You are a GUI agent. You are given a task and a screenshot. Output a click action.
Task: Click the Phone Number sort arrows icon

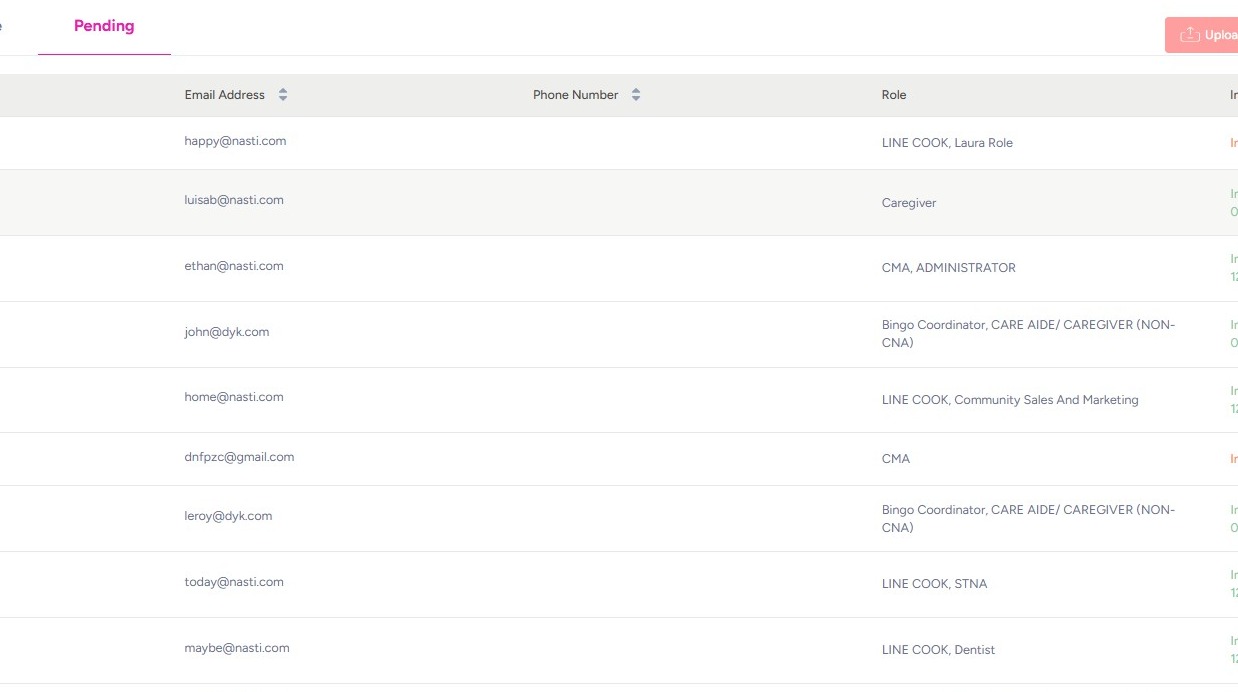pyautogui.click(x=636, y=95)
